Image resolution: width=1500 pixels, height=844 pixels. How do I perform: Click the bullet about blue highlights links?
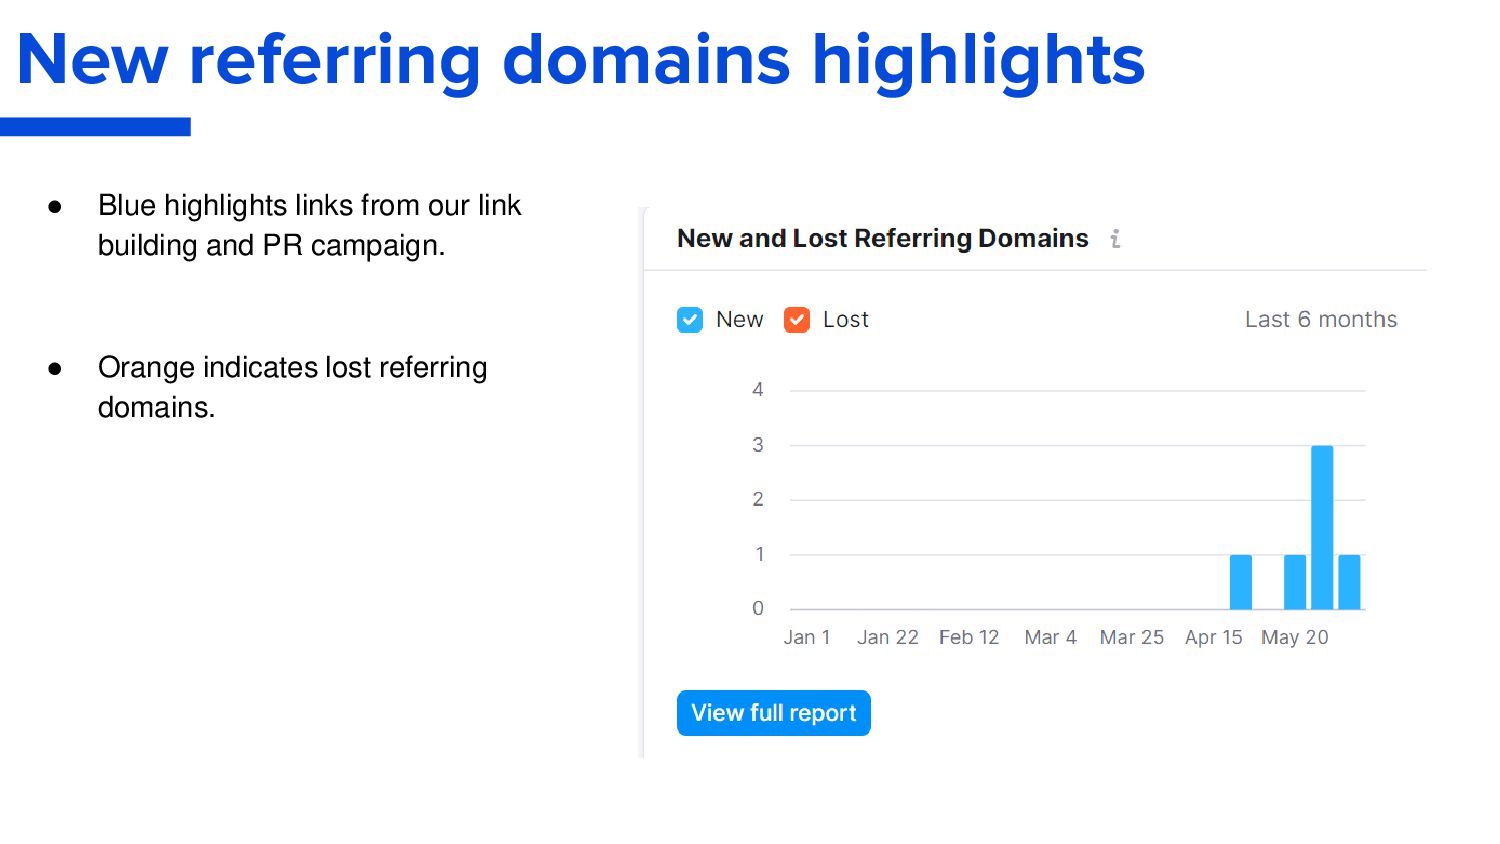coord(309,225)
